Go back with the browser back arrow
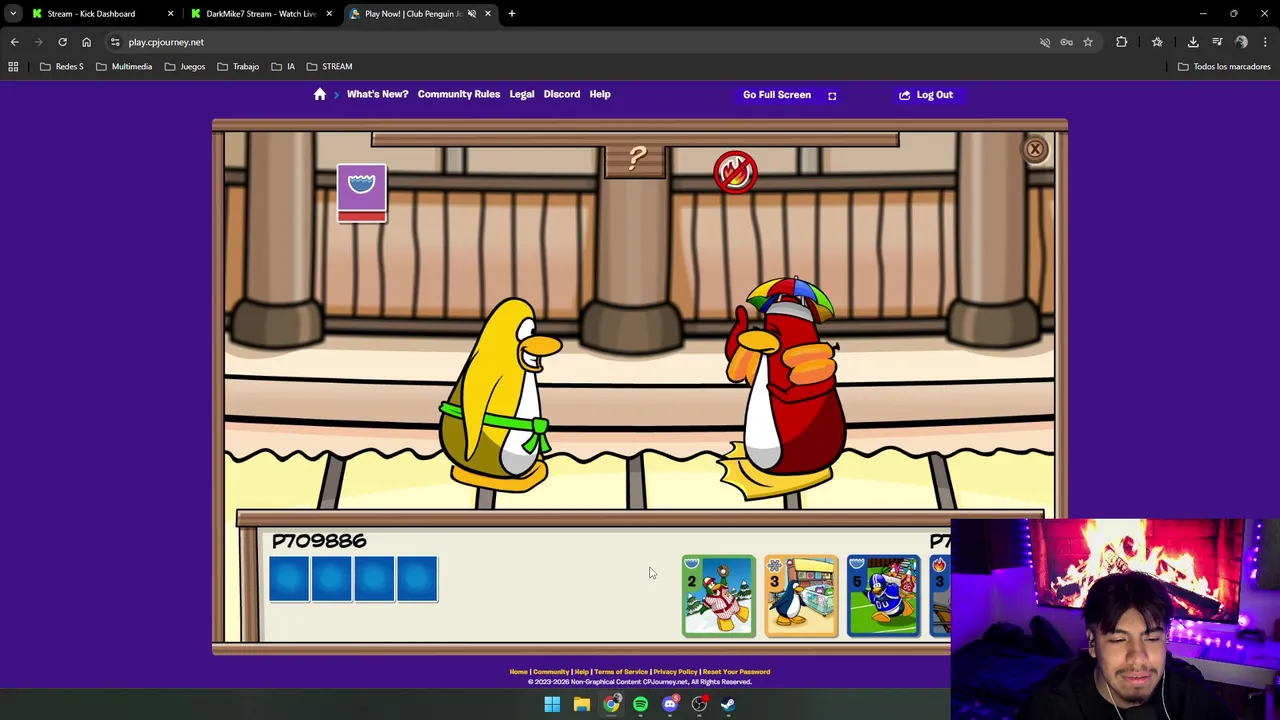Screen dimensions: 1280x720 tap(14, 42)
